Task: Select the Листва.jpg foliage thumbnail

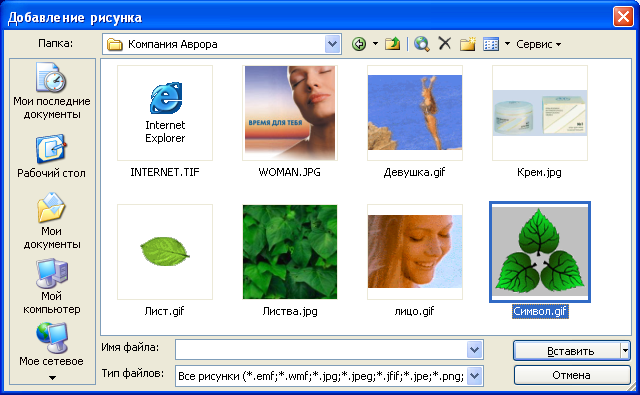Action: (x=290, y=252)
